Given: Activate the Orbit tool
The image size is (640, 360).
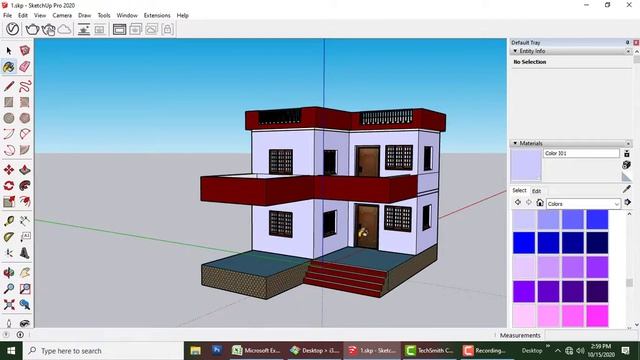Looking at the screenshot, I should (x=9, y=272).
